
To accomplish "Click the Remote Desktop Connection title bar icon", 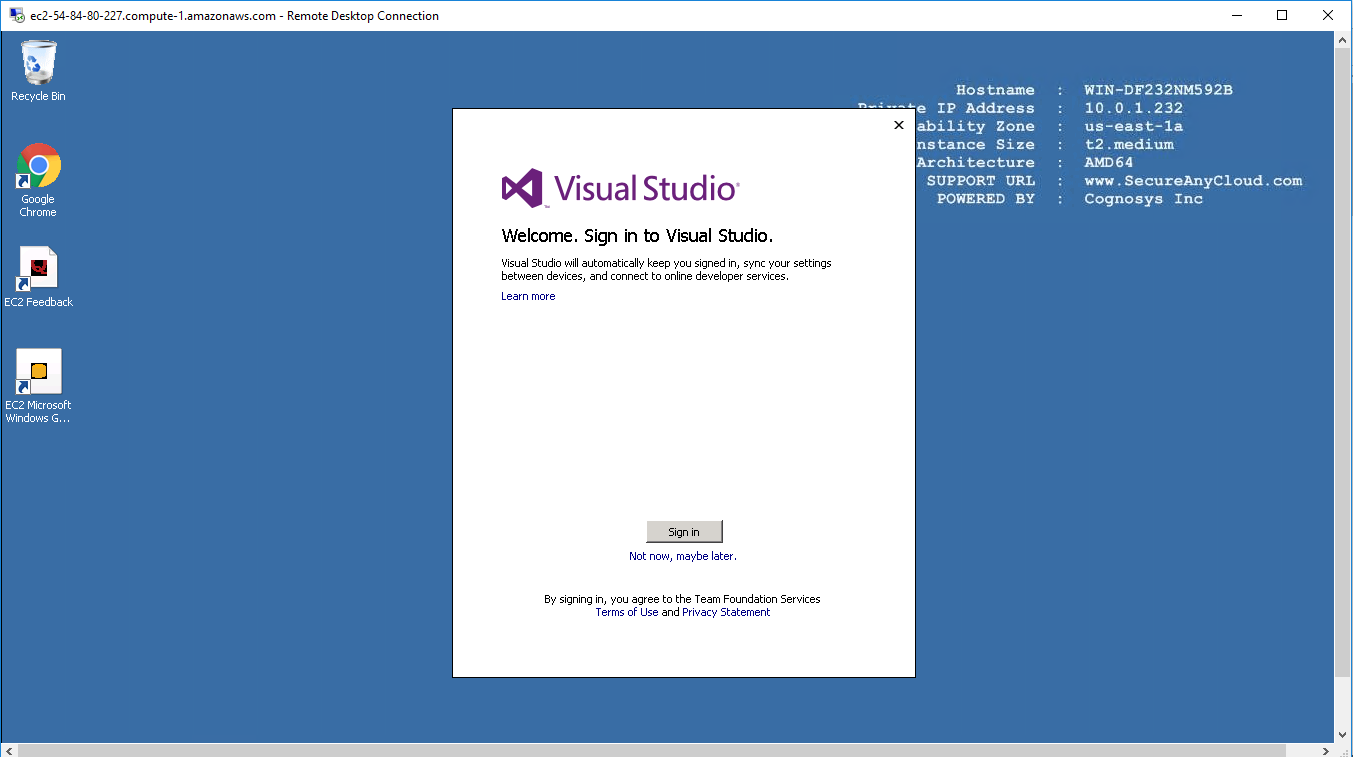I will [17, 15].
